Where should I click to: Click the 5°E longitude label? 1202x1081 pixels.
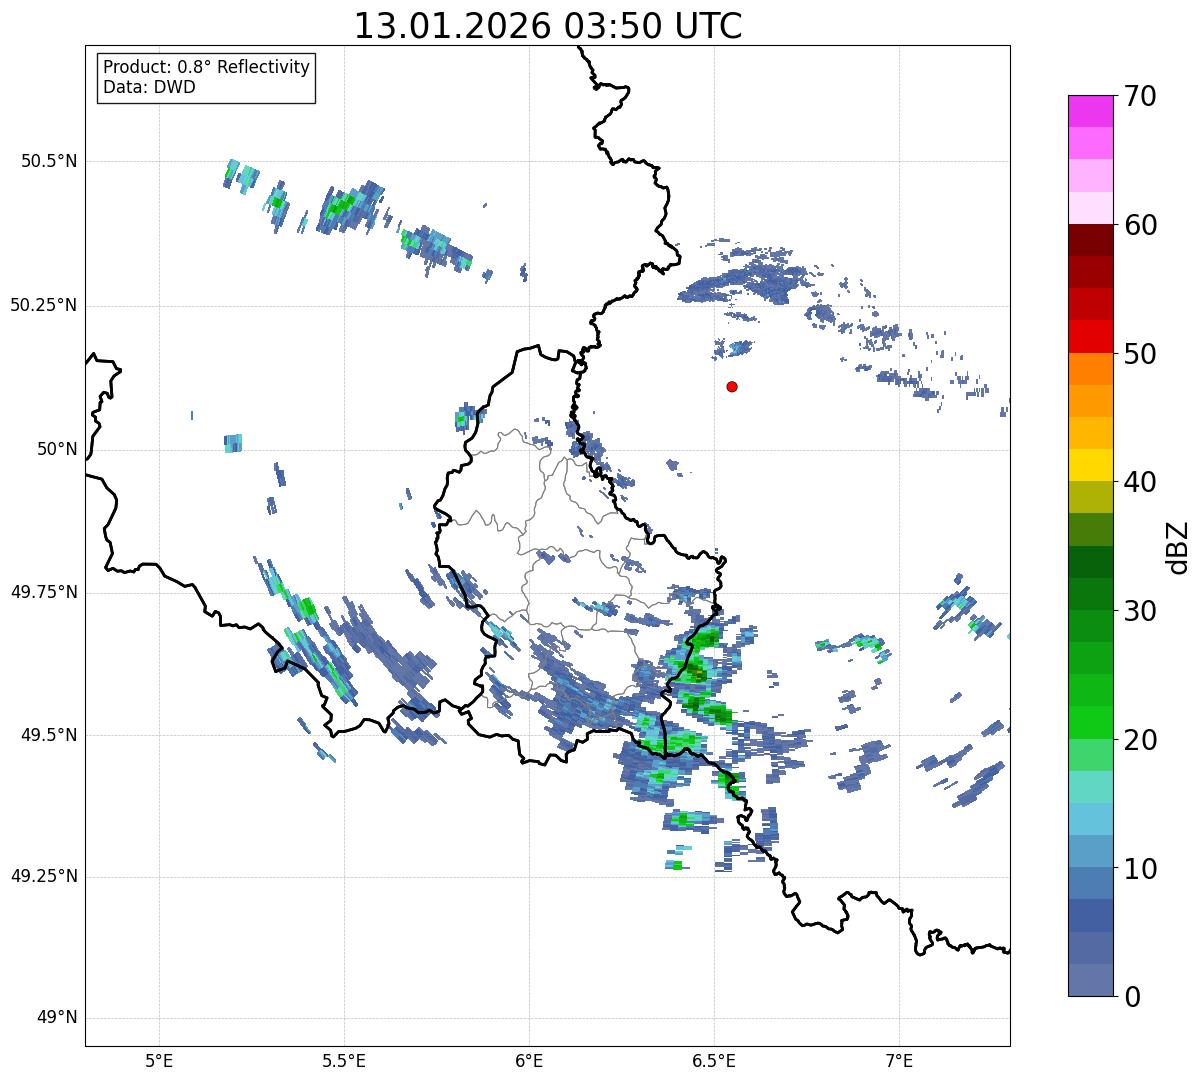[159, 1061]
